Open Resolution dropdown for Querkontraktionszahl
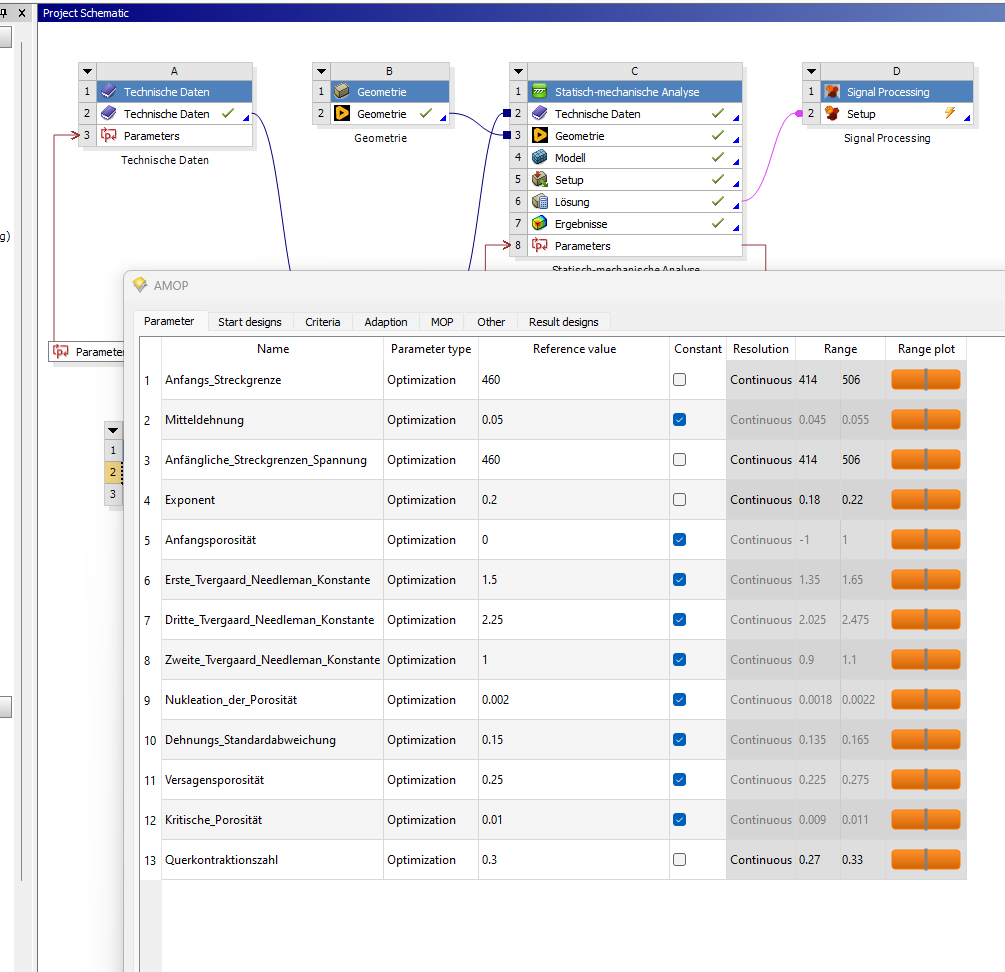The width and height of the screenshot is (1005, 972). click(x=761, y=860)
